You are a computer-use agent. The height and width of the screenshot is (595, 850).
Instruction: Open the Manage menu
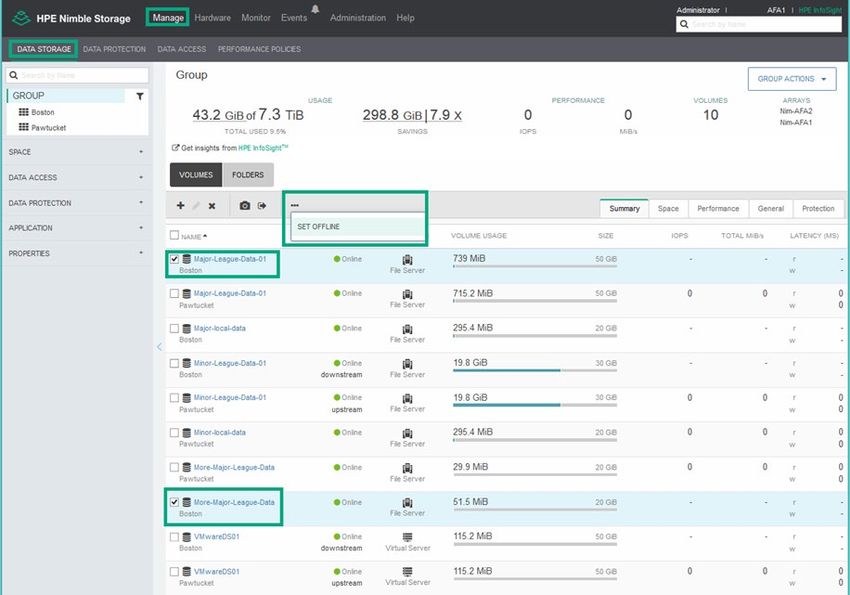(x=168, y=18)
